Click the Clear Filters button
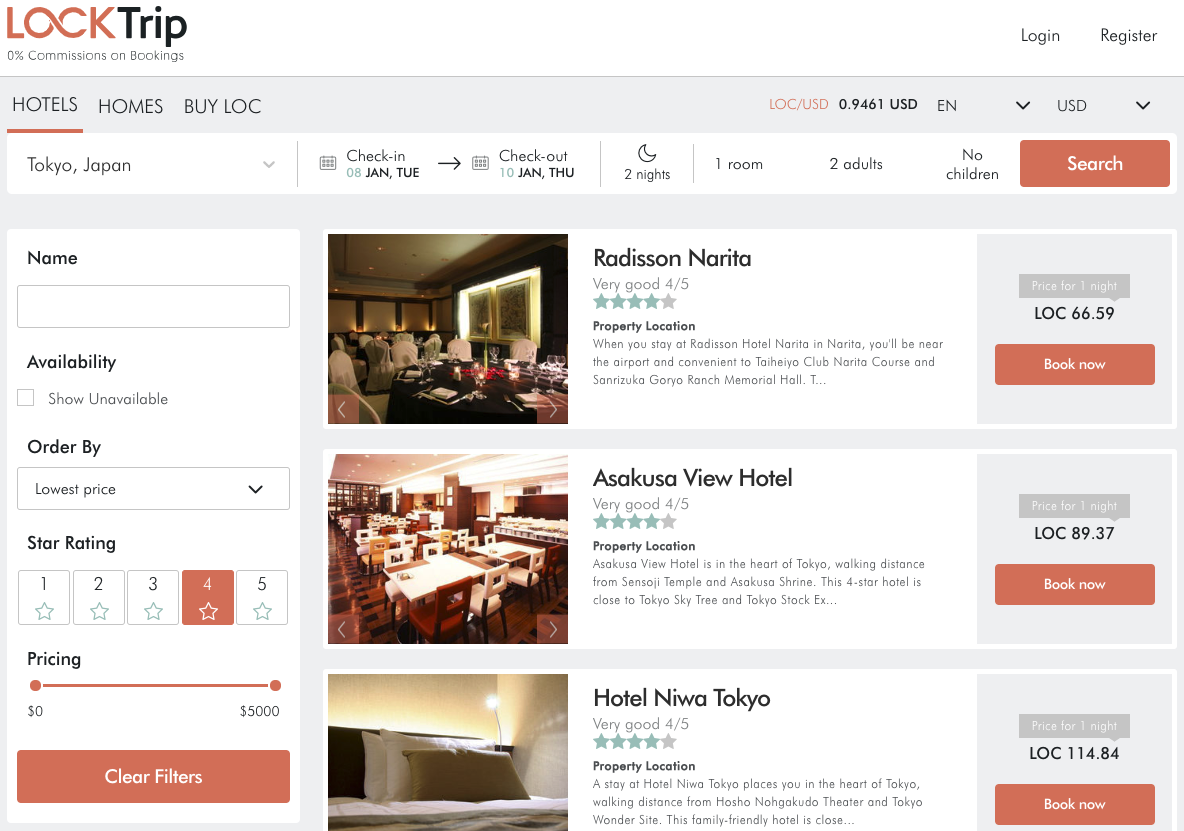 coord(153,776)
